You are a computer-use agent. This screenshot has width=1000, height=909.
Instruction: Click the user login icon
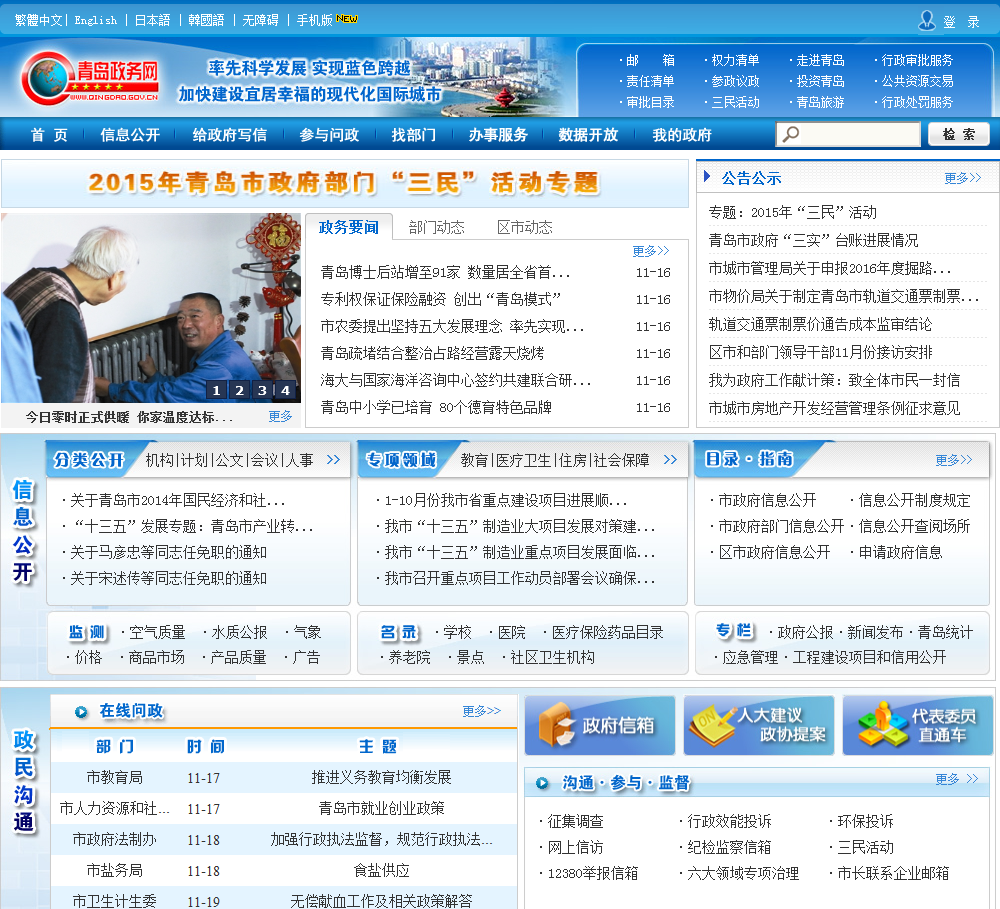926,20
